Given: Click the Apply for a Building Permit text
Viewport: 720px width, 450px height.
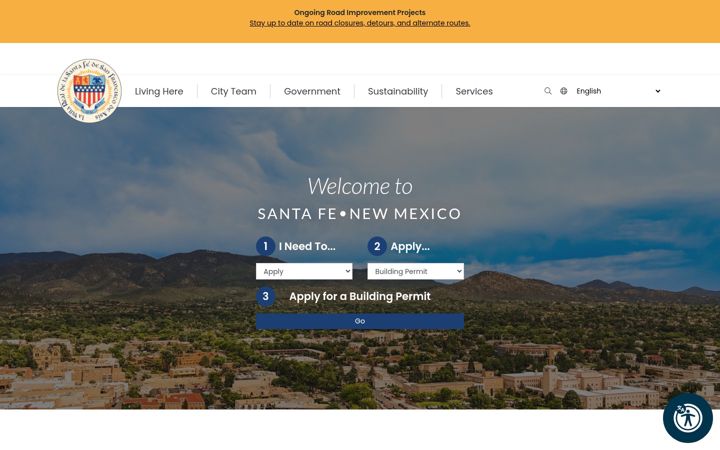Looking at the screenshot, I should [360, 296].
